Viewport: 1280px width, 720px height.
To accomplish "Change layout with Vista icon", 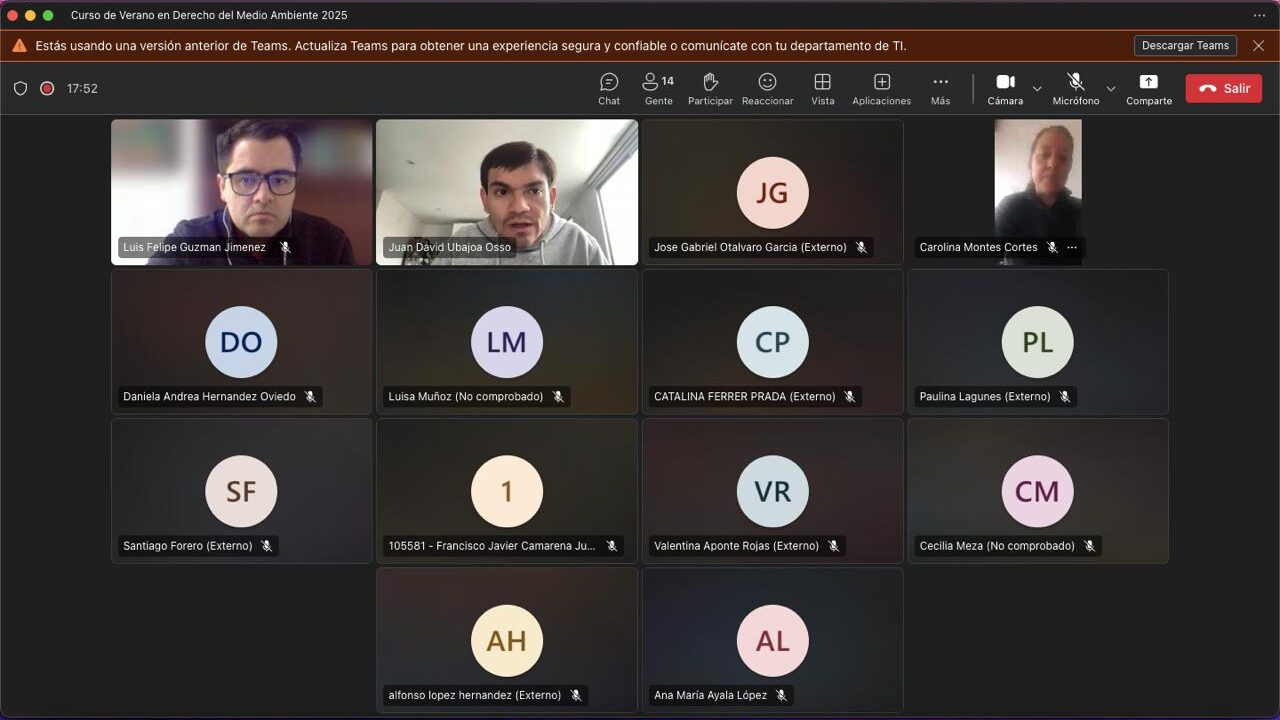I will click(x=822, y=88).
